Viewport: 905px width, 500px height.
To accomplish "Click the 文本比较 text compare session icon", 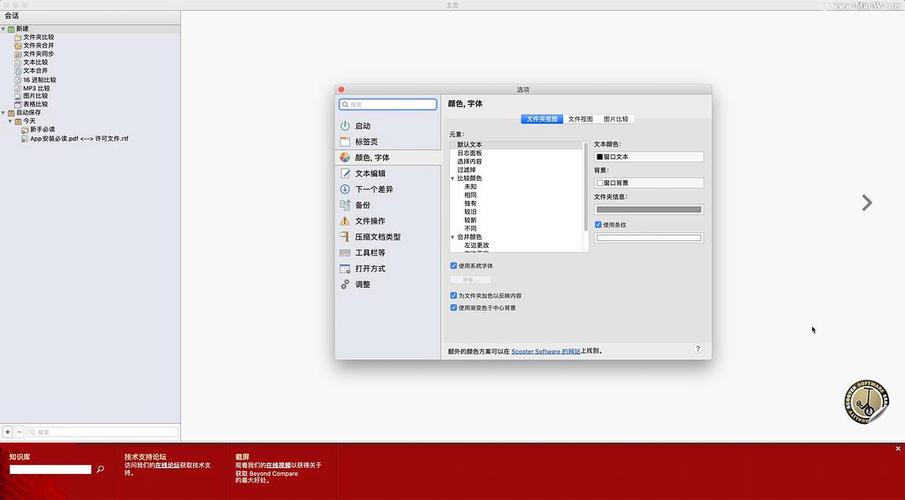I will point(18,62).
